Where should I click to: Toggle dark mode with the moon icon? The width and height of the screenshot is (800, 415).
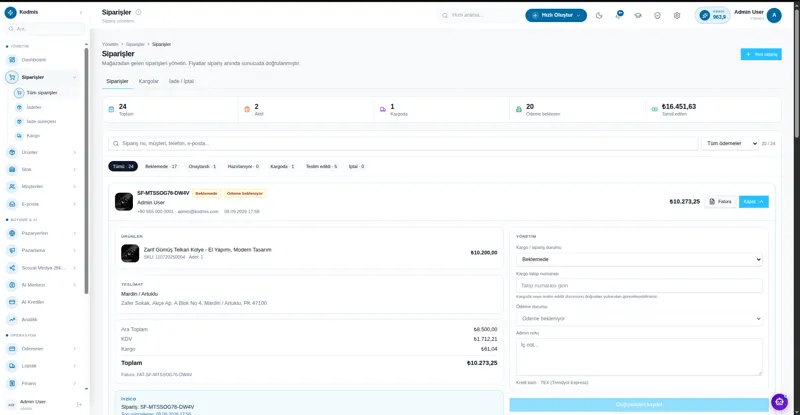(599, 15)
